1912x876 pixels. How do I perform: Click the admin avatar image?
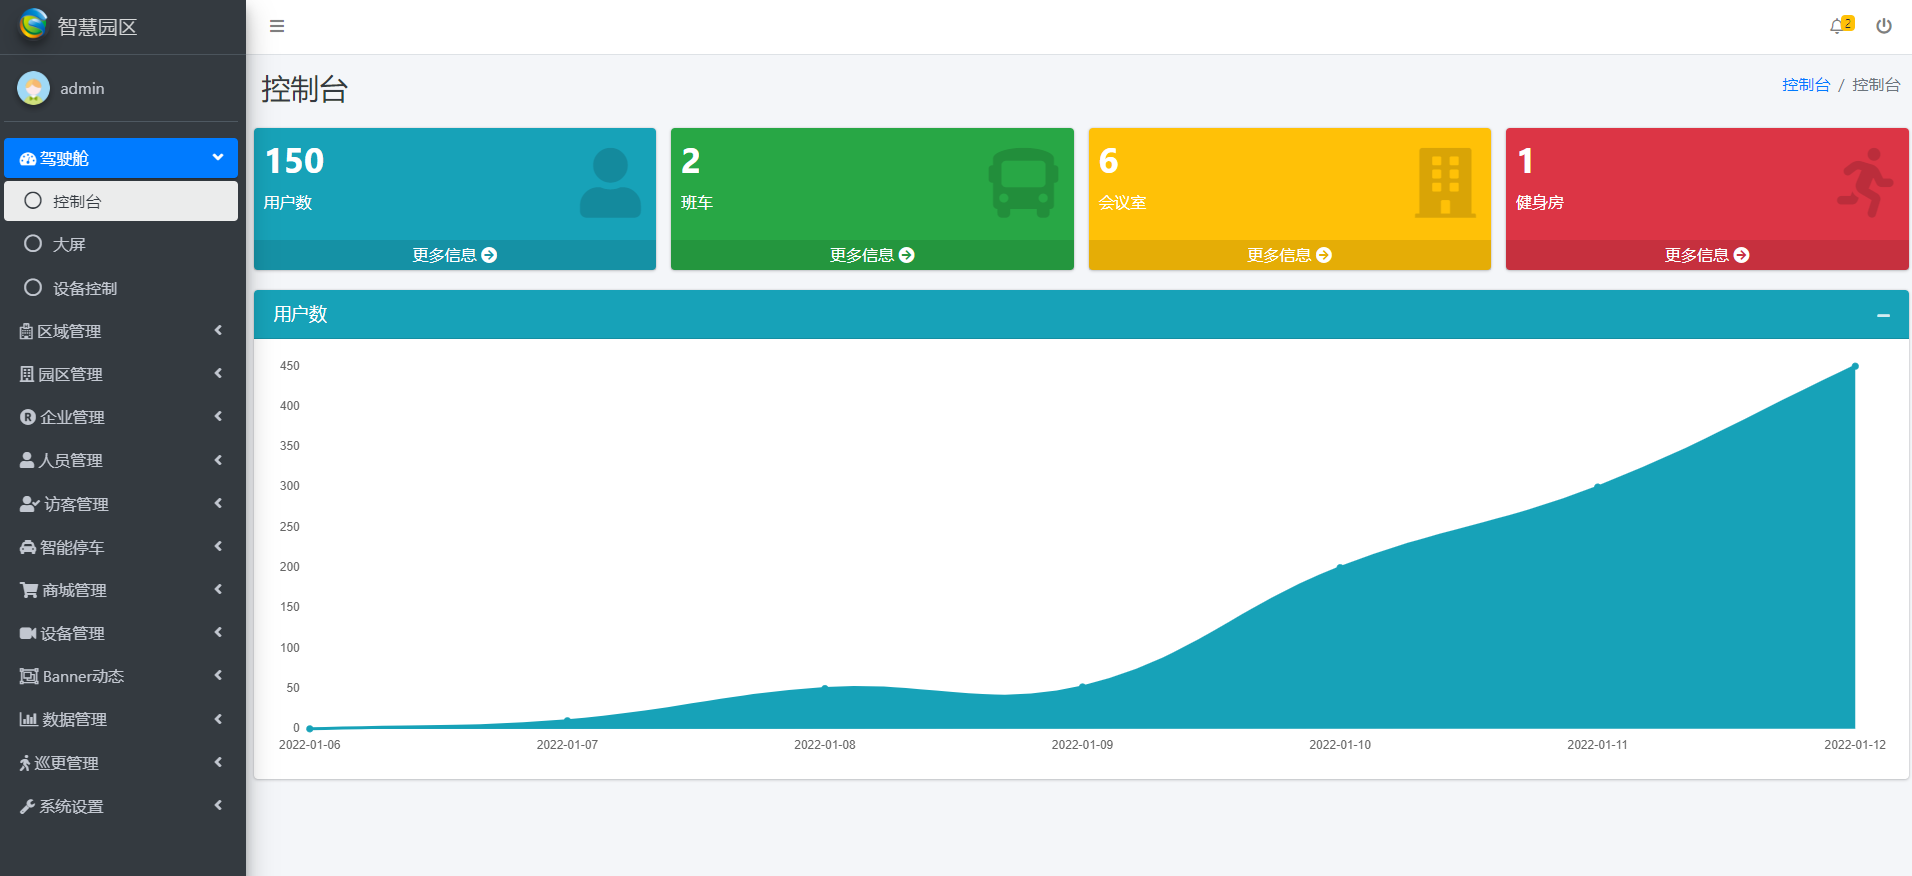point(34,88)
